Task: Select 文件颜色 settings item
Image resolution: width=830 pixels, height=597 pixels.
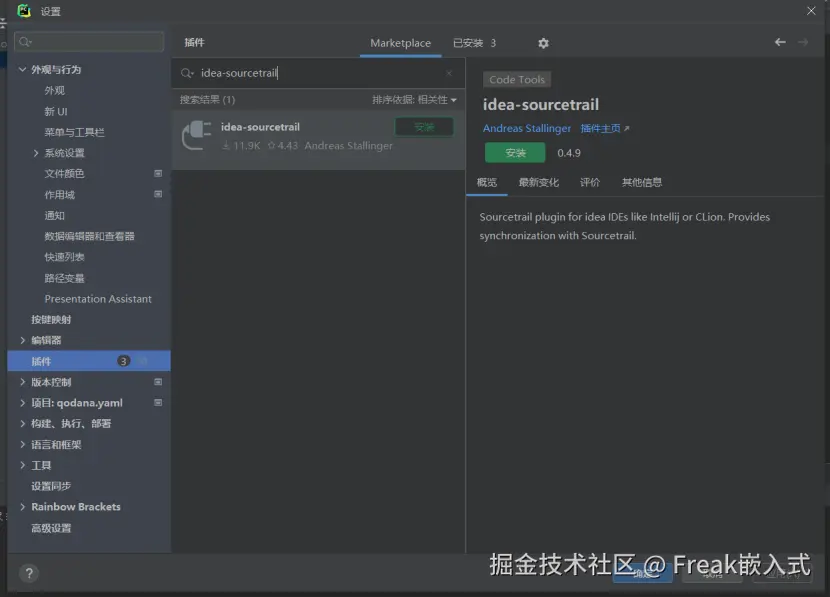Action: [x=64, y=174]
